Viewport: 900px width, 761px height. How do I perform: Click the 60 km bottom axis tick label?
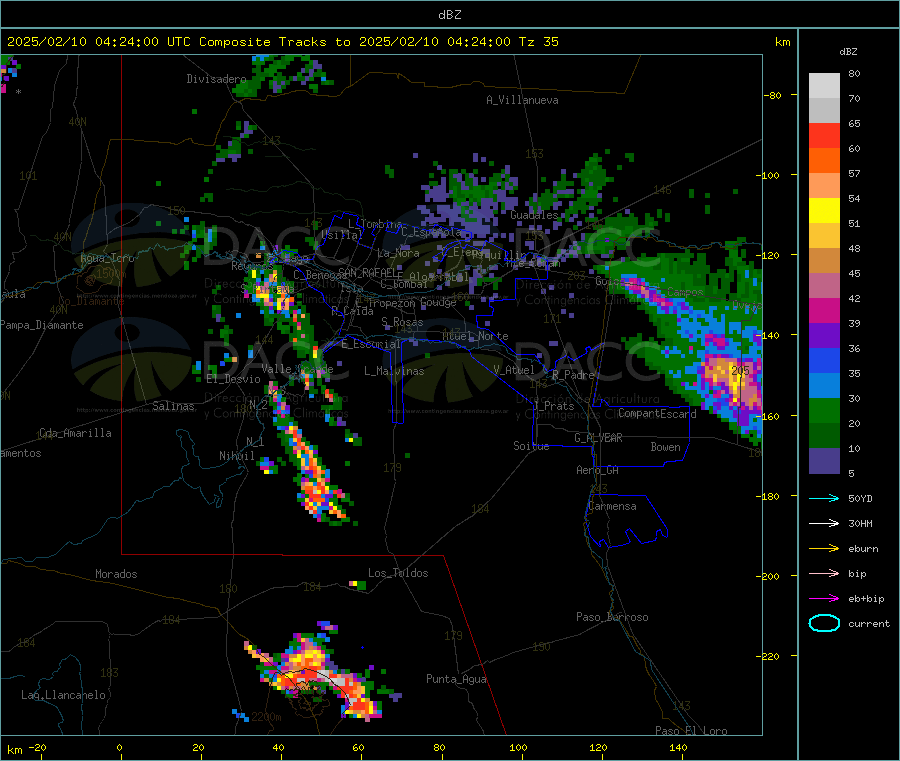[358, 748]
